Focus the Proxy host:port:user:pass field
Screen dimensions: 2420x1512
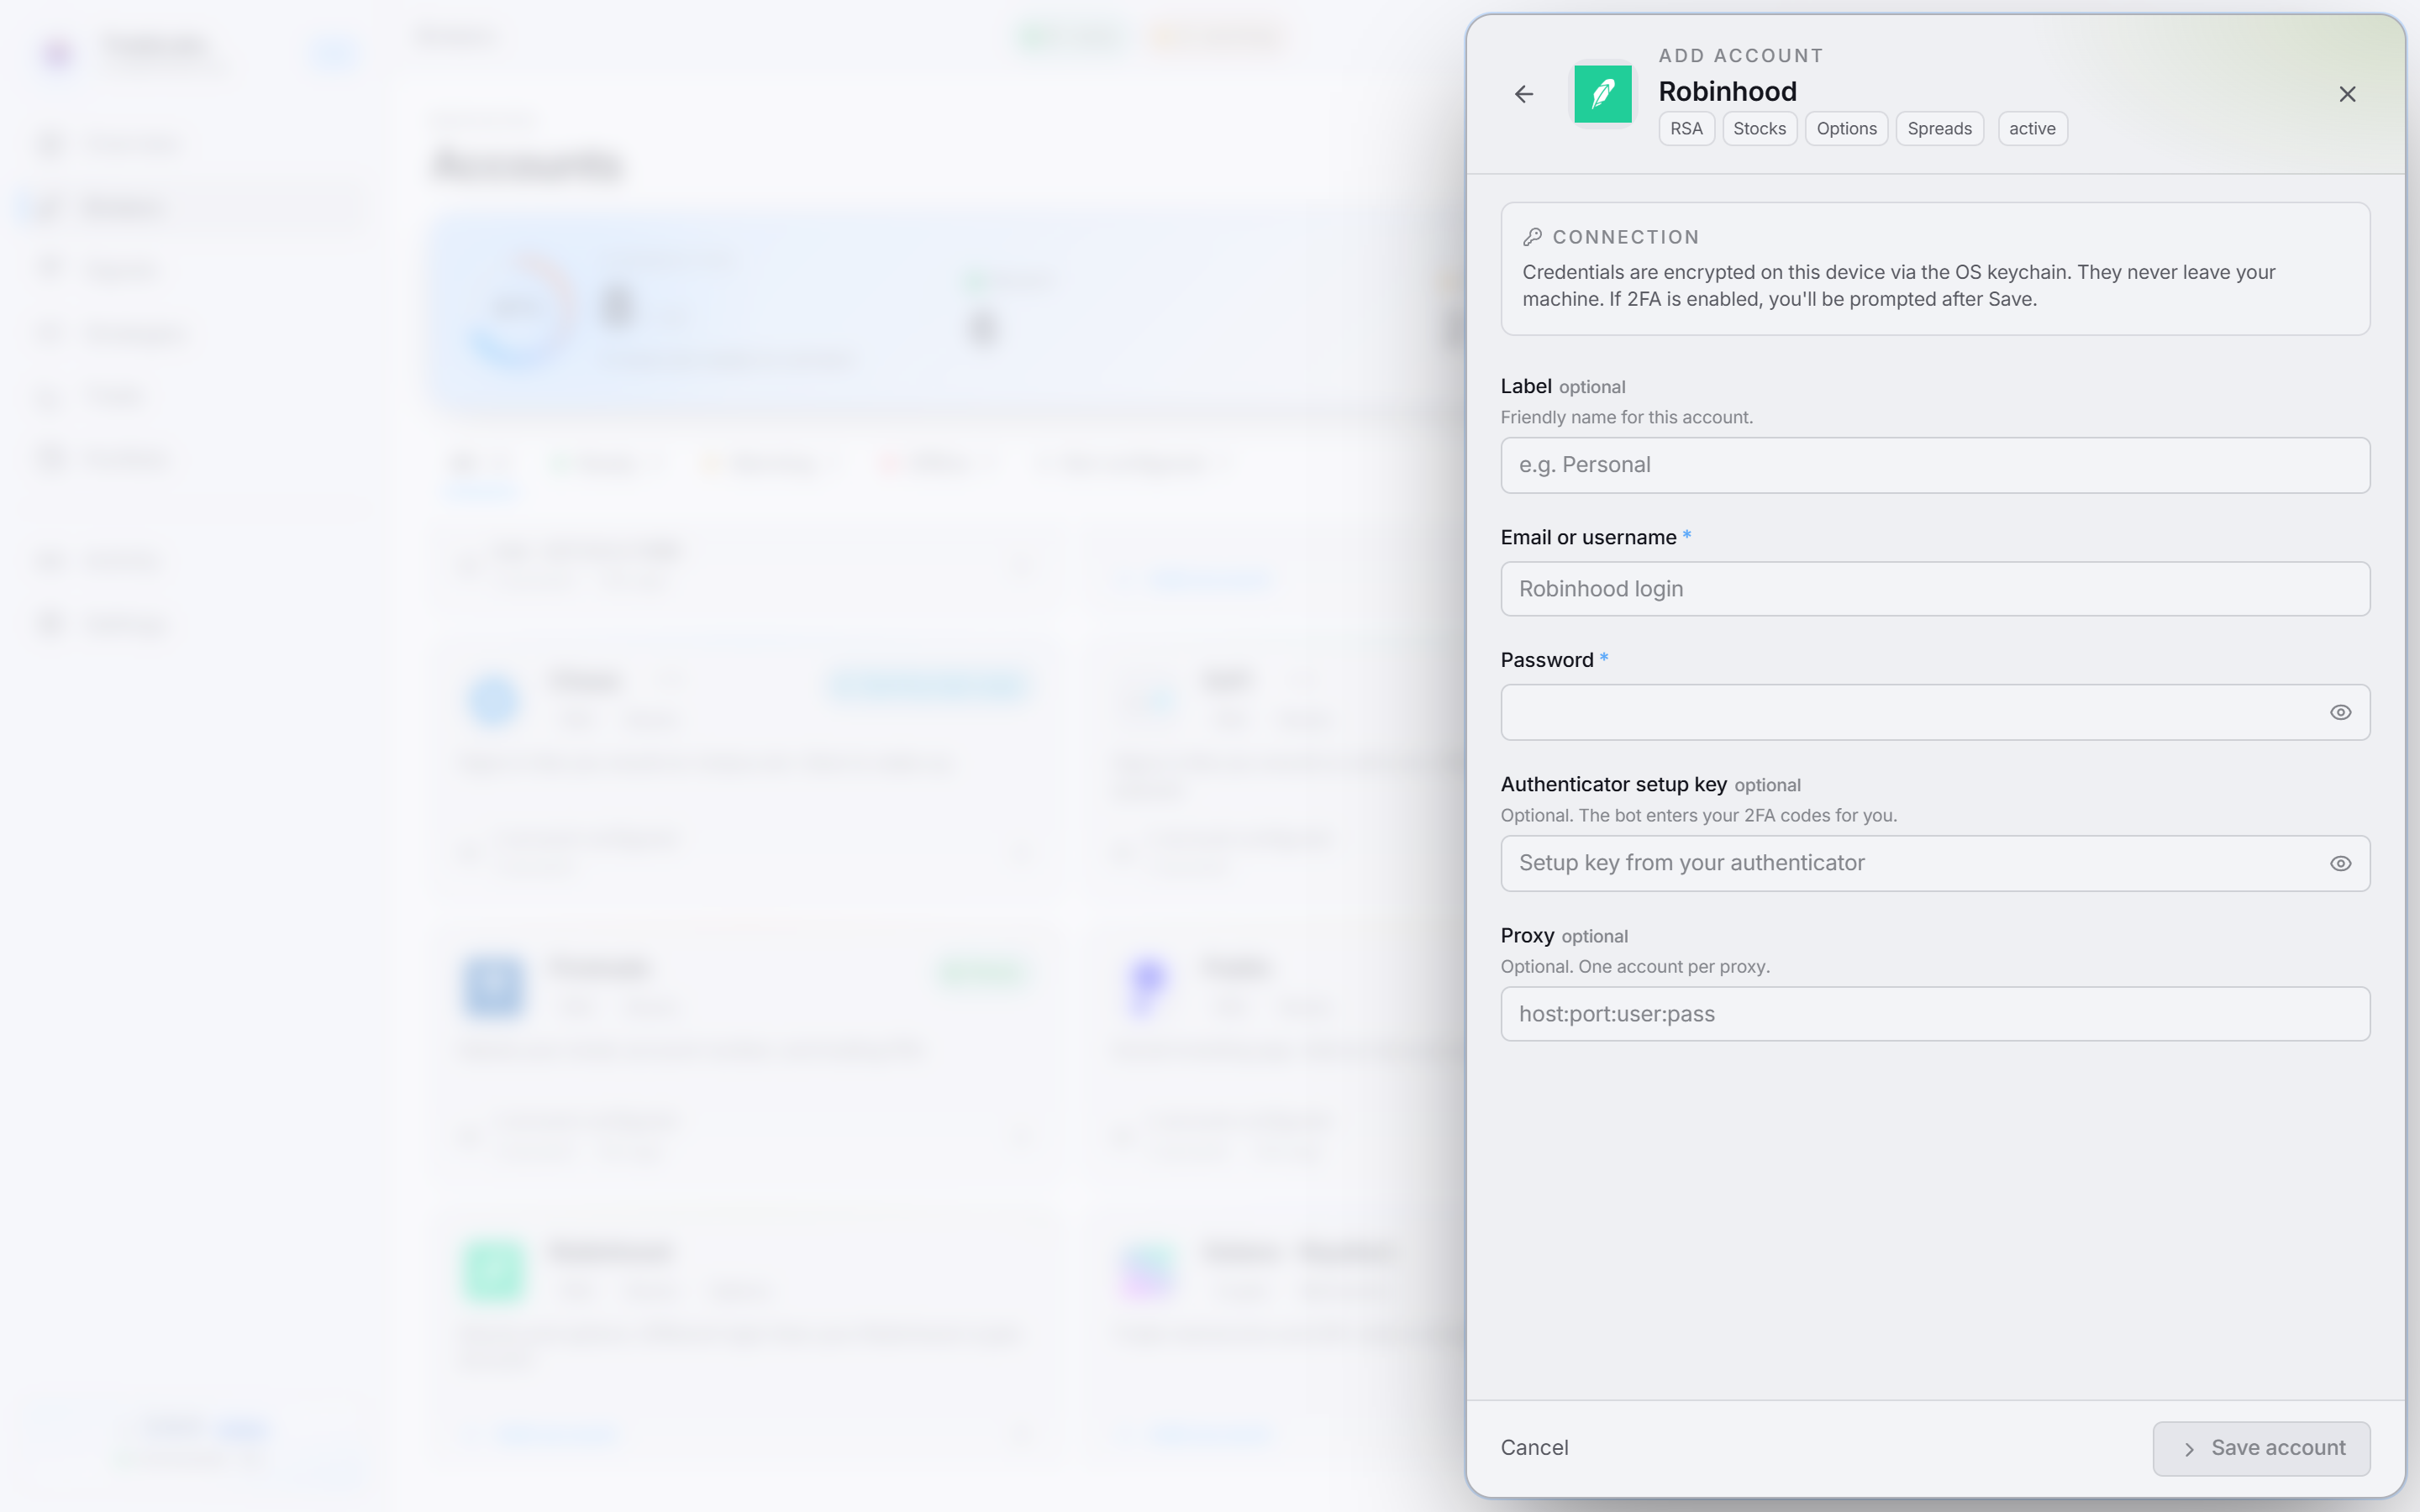click(x=1935, y=1014)
